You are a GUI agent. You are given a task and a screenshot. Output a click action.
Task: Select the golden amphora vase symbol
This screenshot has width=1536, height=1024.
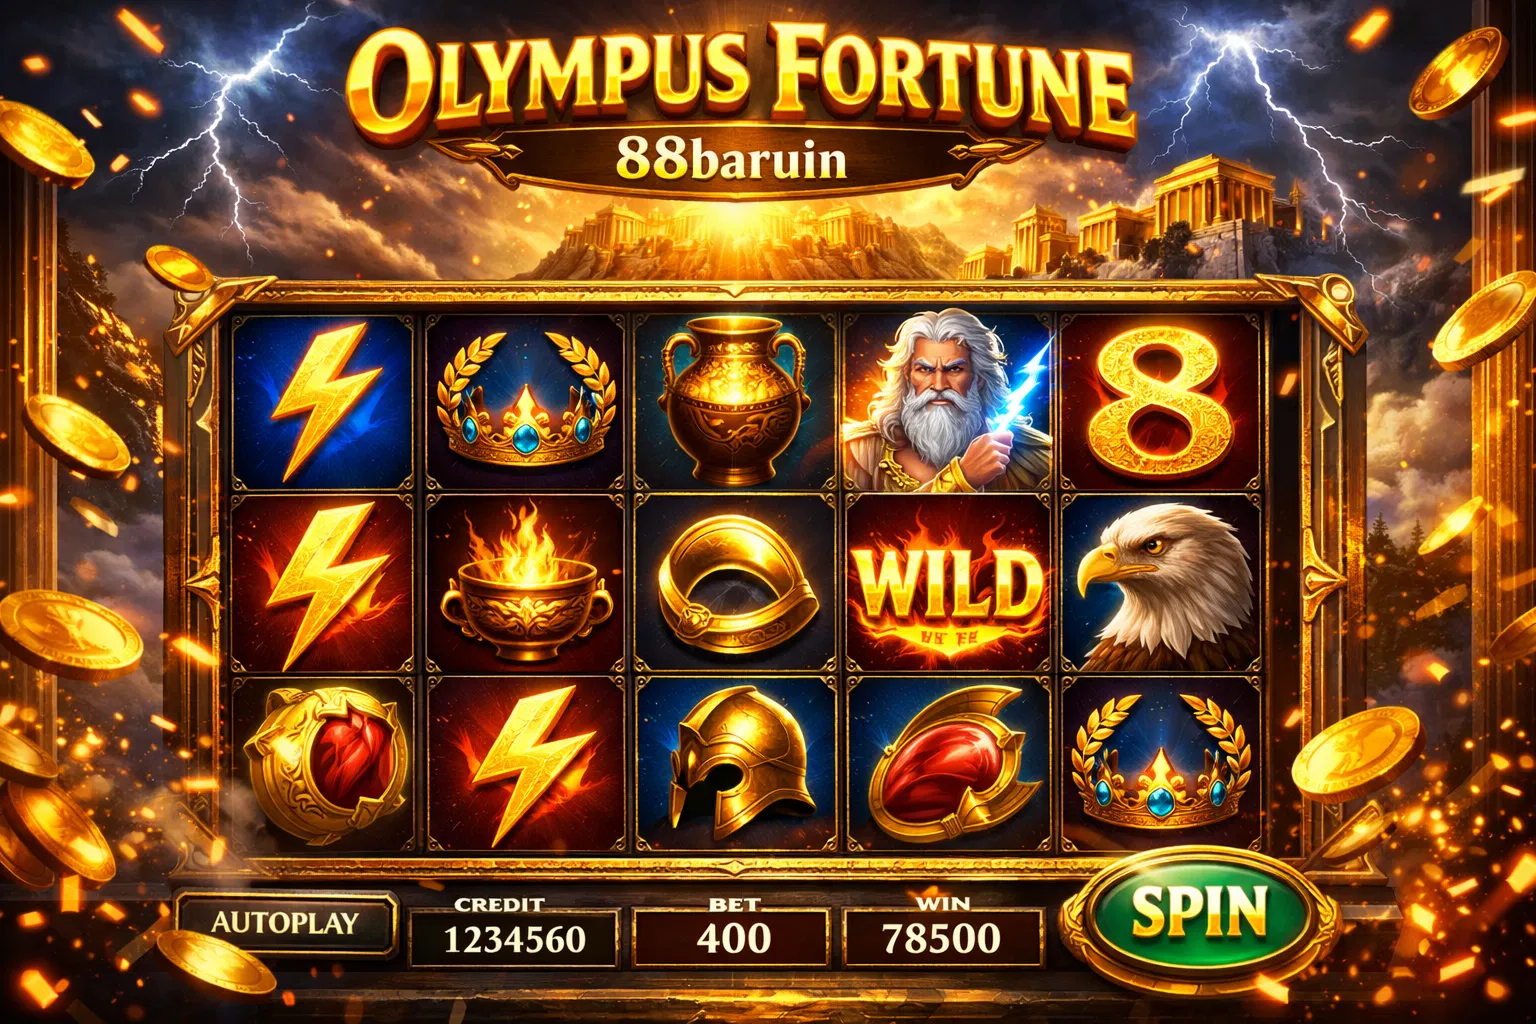pos(736,402)
